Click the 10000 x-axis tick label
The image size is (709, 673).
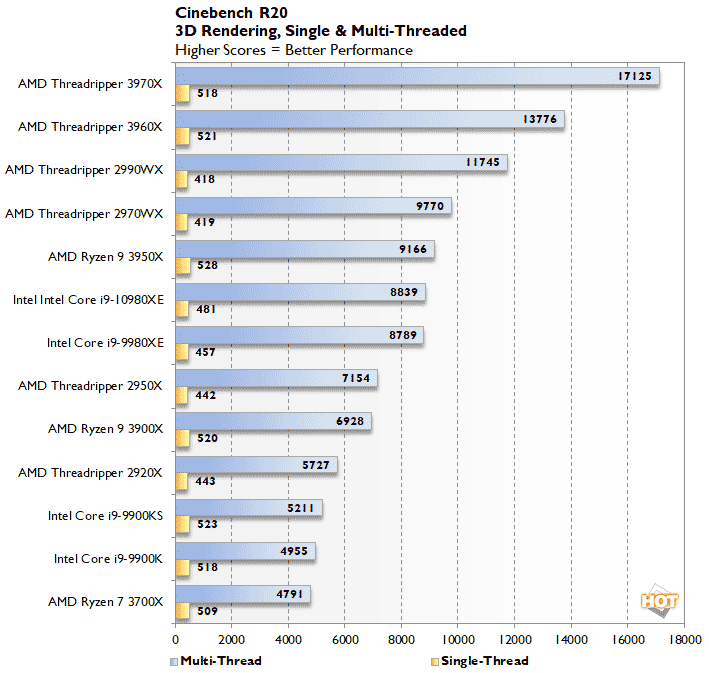point(458,640)
